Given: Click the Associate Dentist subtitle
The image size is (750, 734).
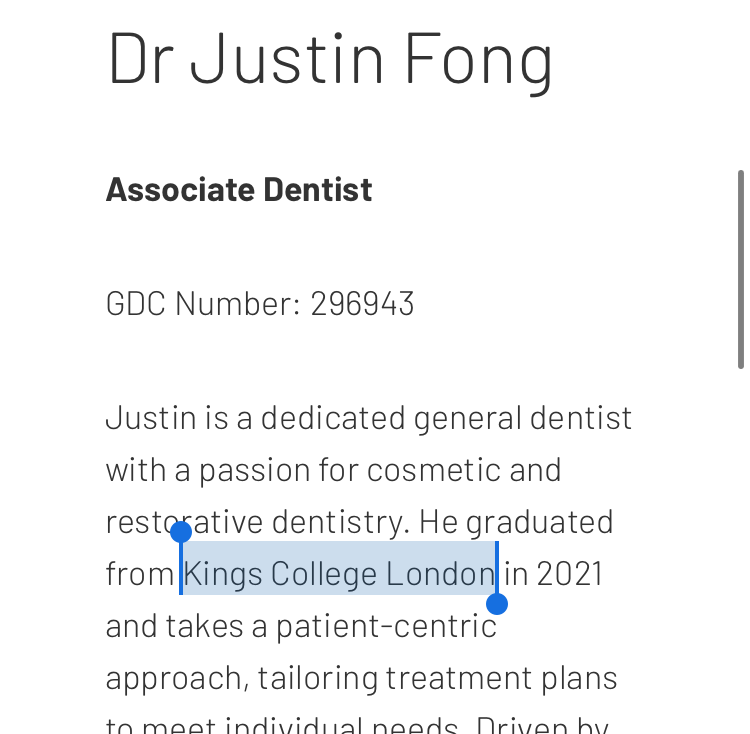Looking at the screenshot, I should pos(239,189).
